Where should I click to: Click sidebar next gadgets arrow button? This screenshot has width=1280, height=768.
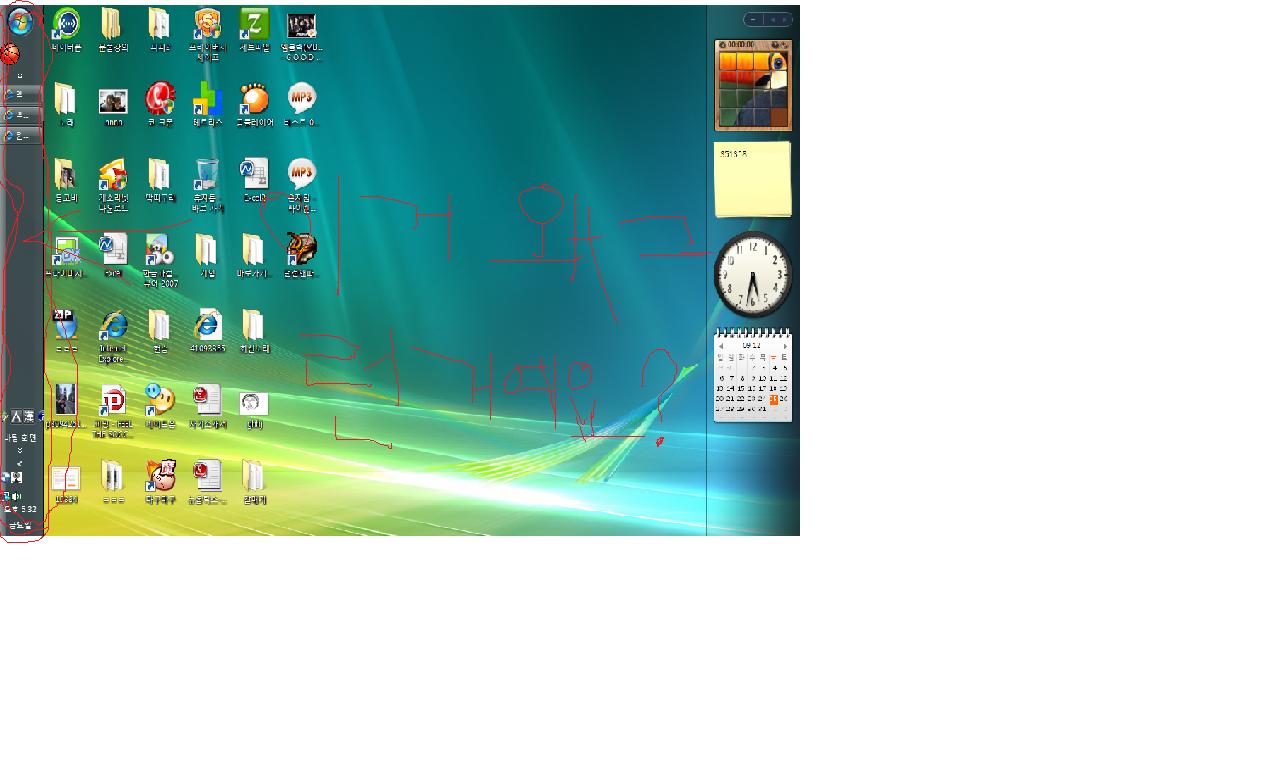click(786, 19)
